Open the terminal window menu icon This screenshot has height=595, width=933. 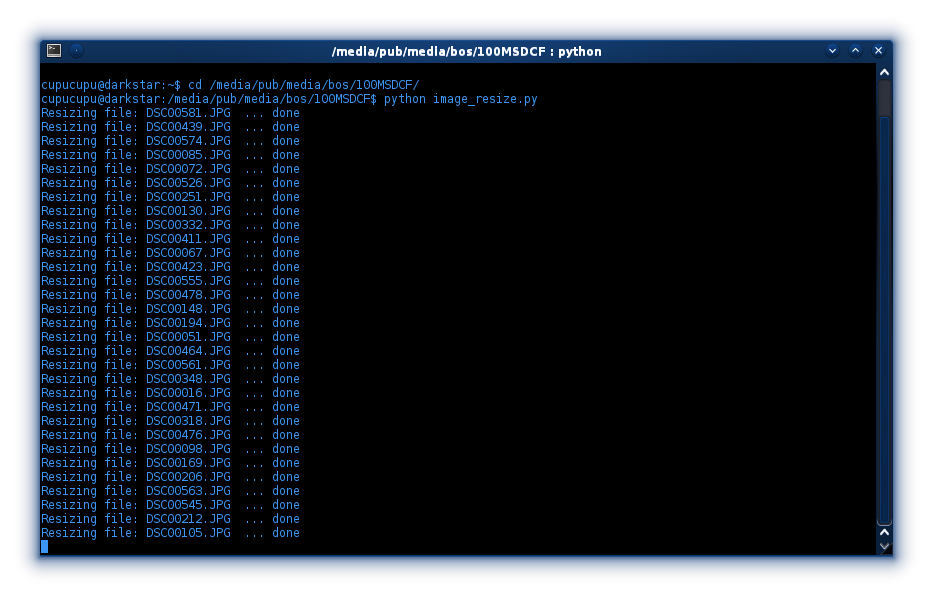(x=54, y=51)
